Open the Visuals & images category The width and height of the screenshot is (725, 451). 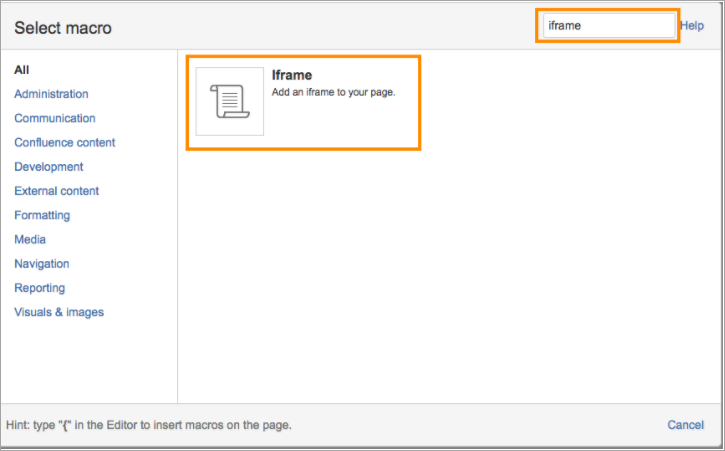59,312
